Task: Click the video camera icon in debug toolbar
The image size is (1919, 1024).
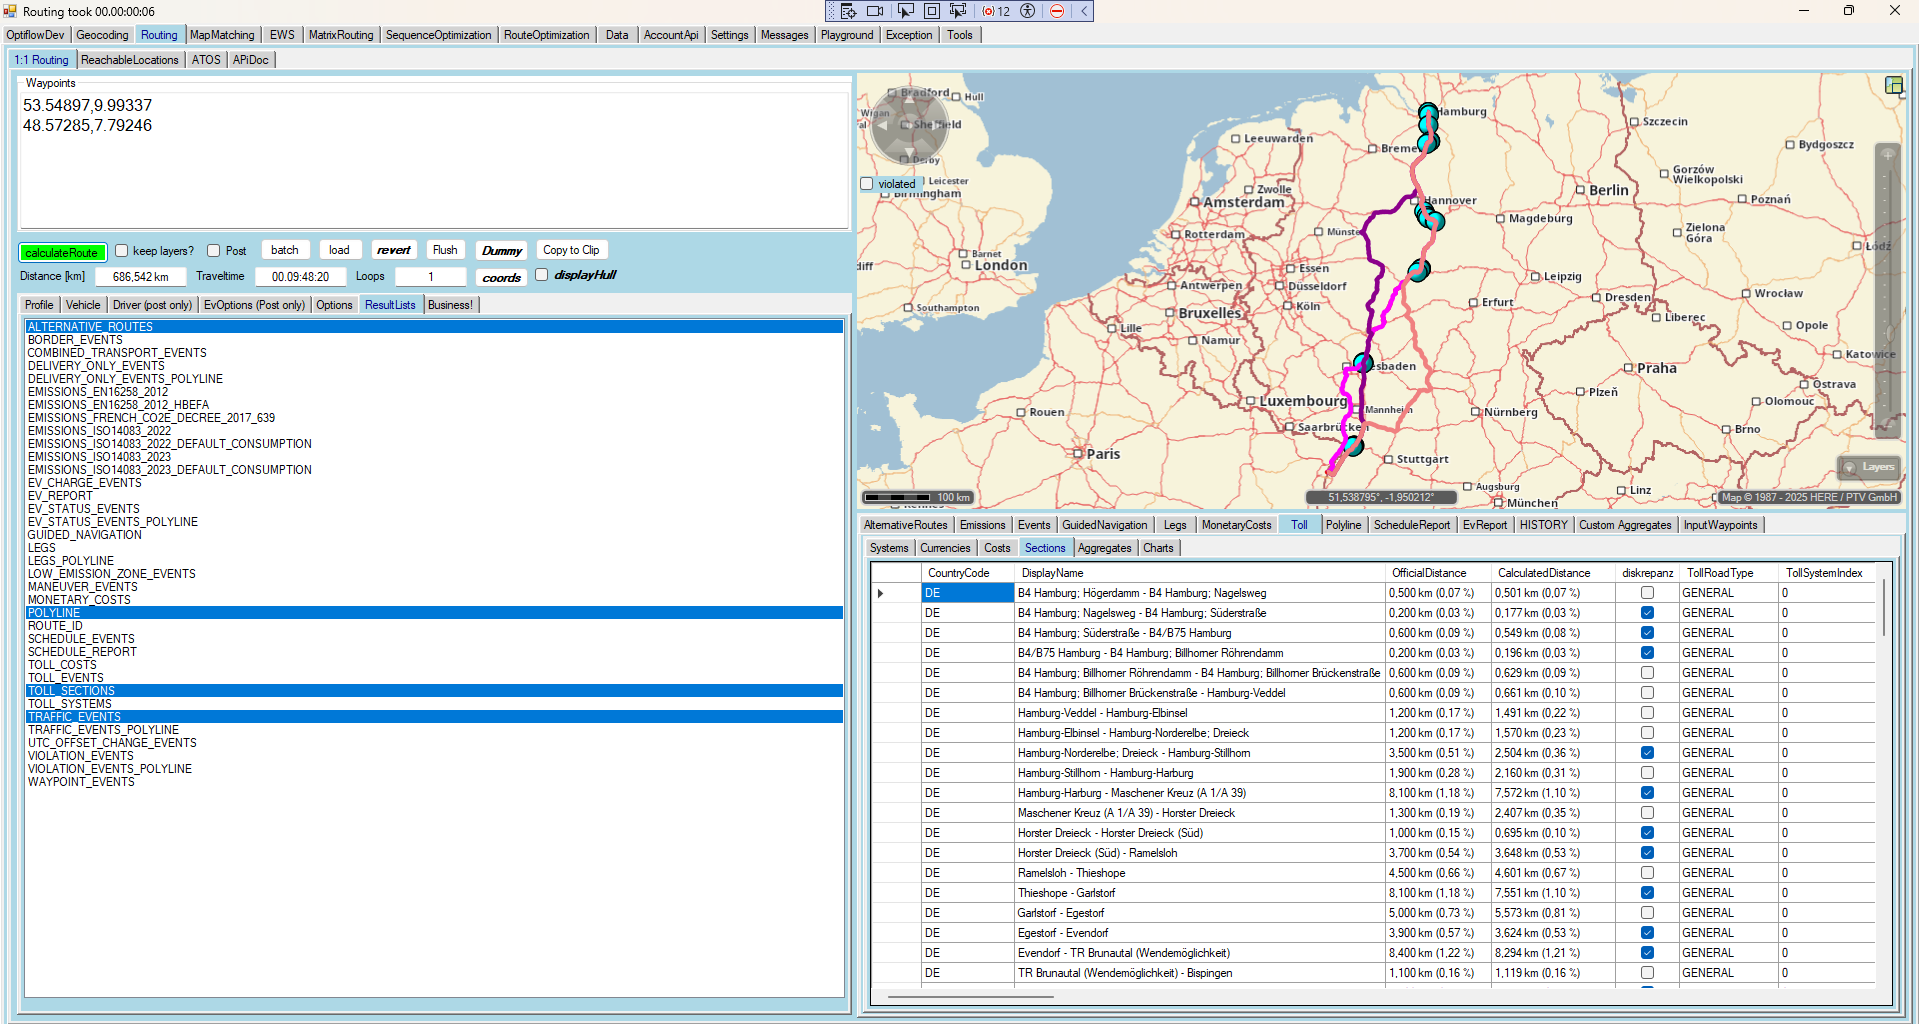Action: coord(875,11)
